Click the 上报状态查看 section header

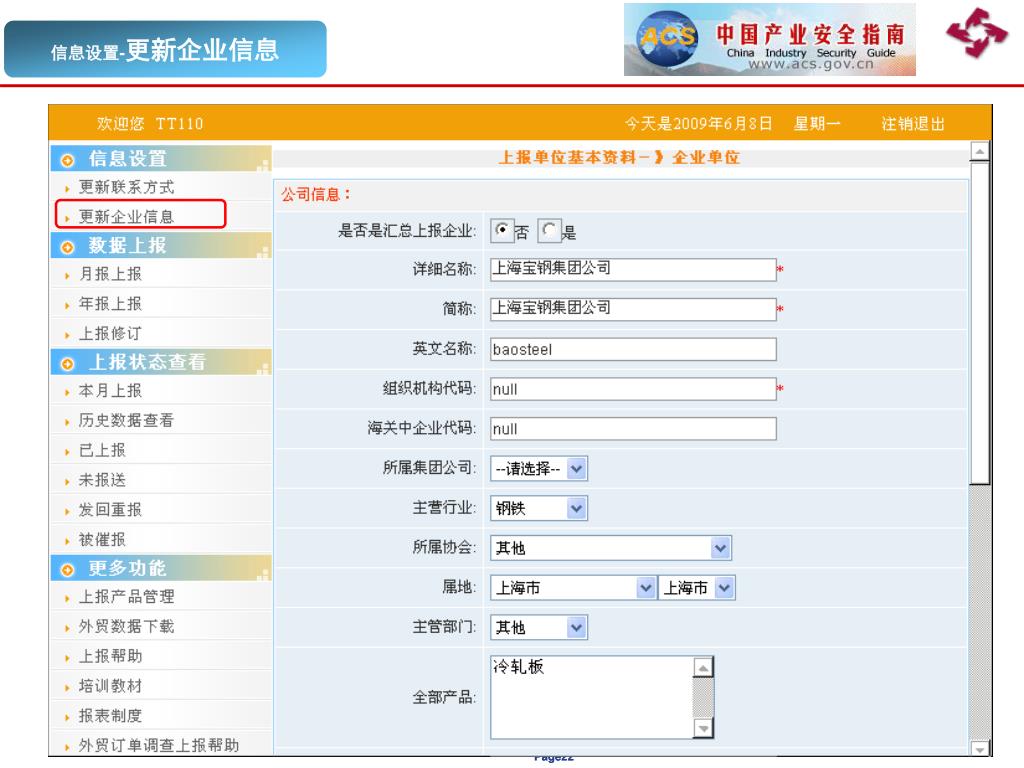coord(161,362)
